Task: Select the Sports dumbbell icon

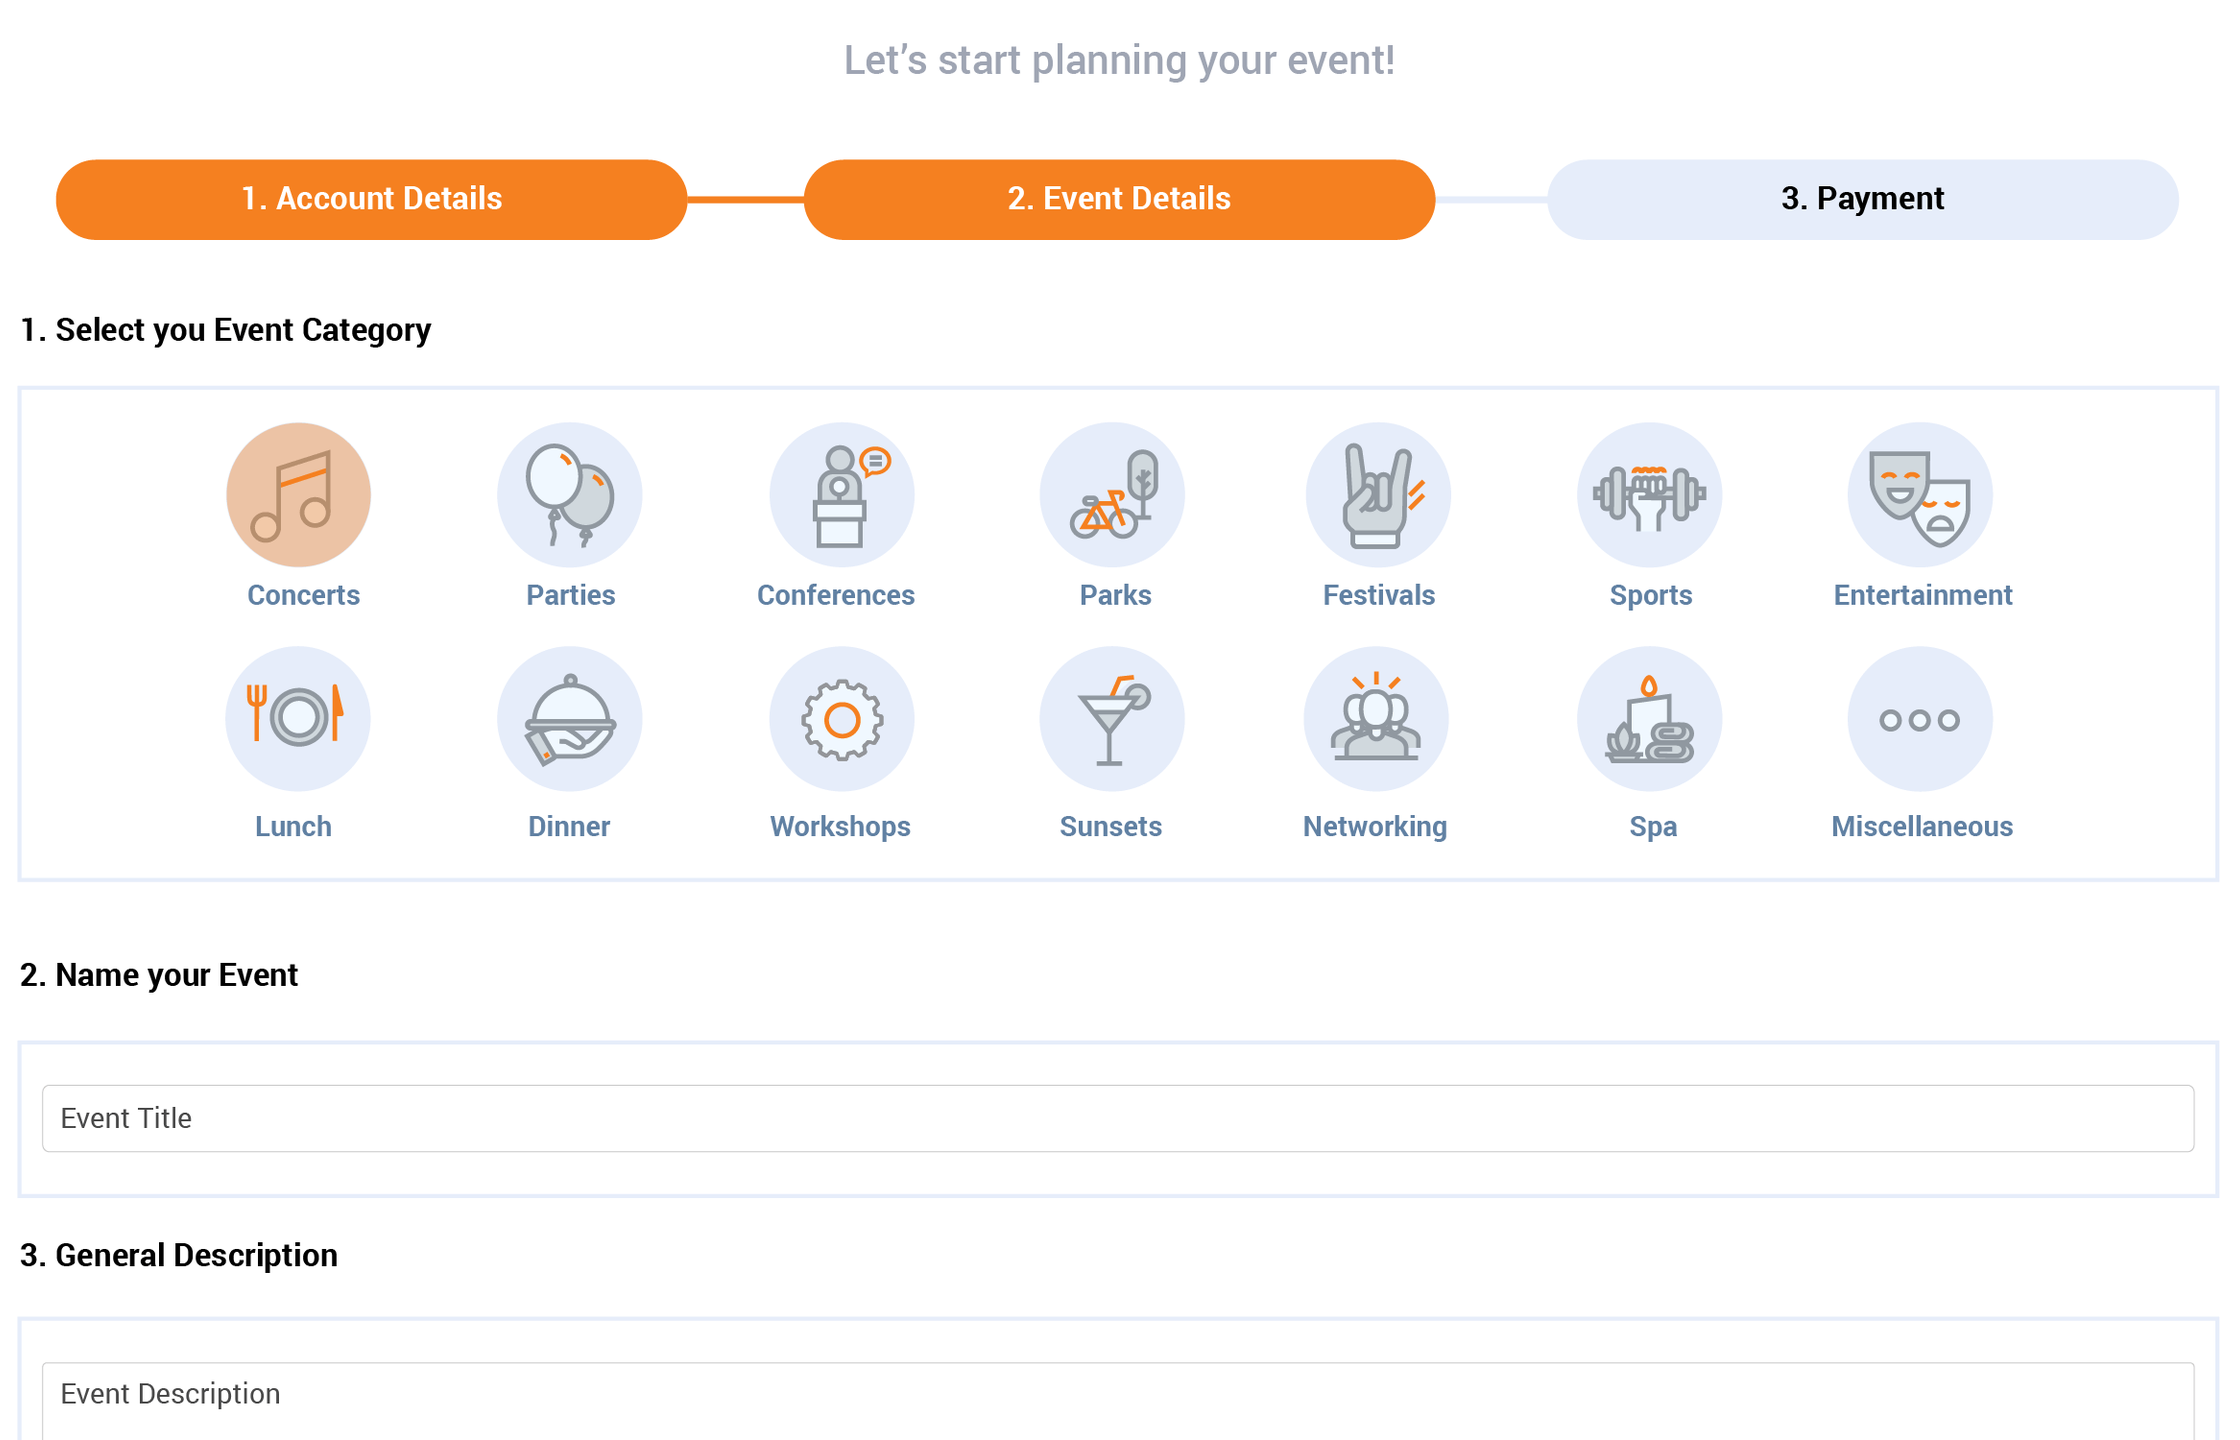Action: (1649, 495)
